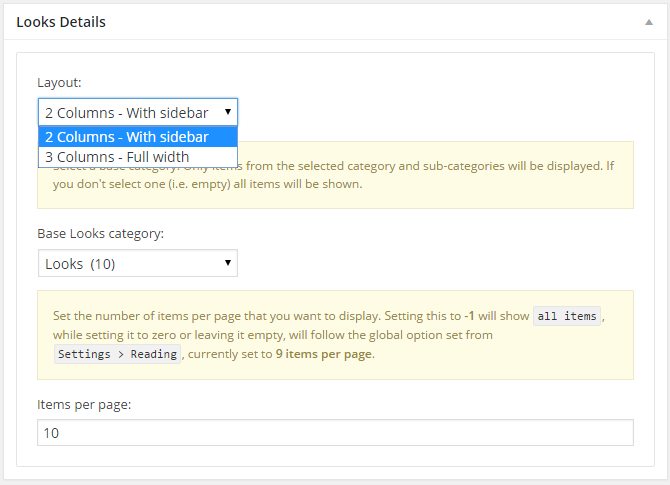Click the 'Settings > Reading' code text

point(118,354)
